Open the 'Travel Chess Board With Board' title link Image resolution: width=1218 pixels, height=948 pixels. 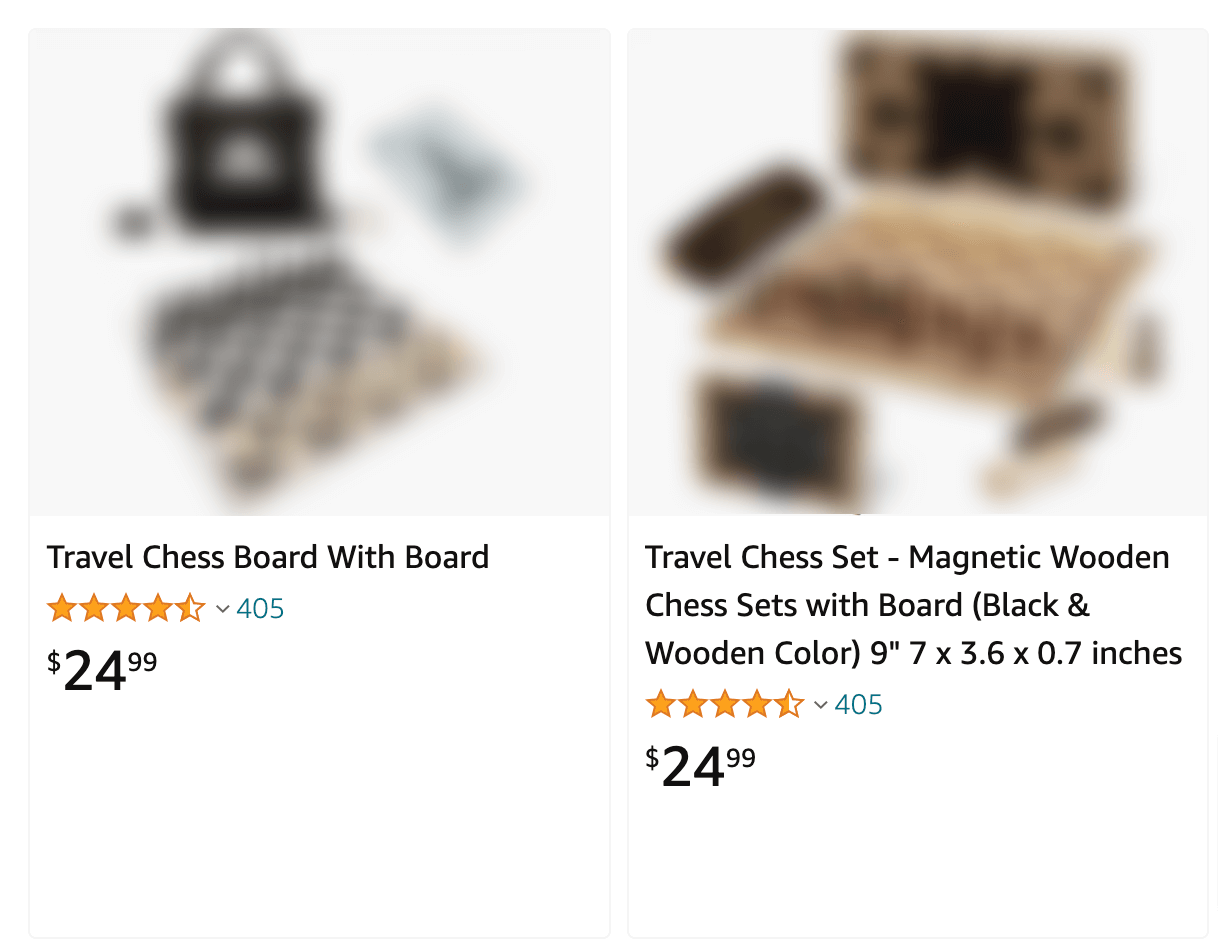pyautogui.click(x=268, y=557)
